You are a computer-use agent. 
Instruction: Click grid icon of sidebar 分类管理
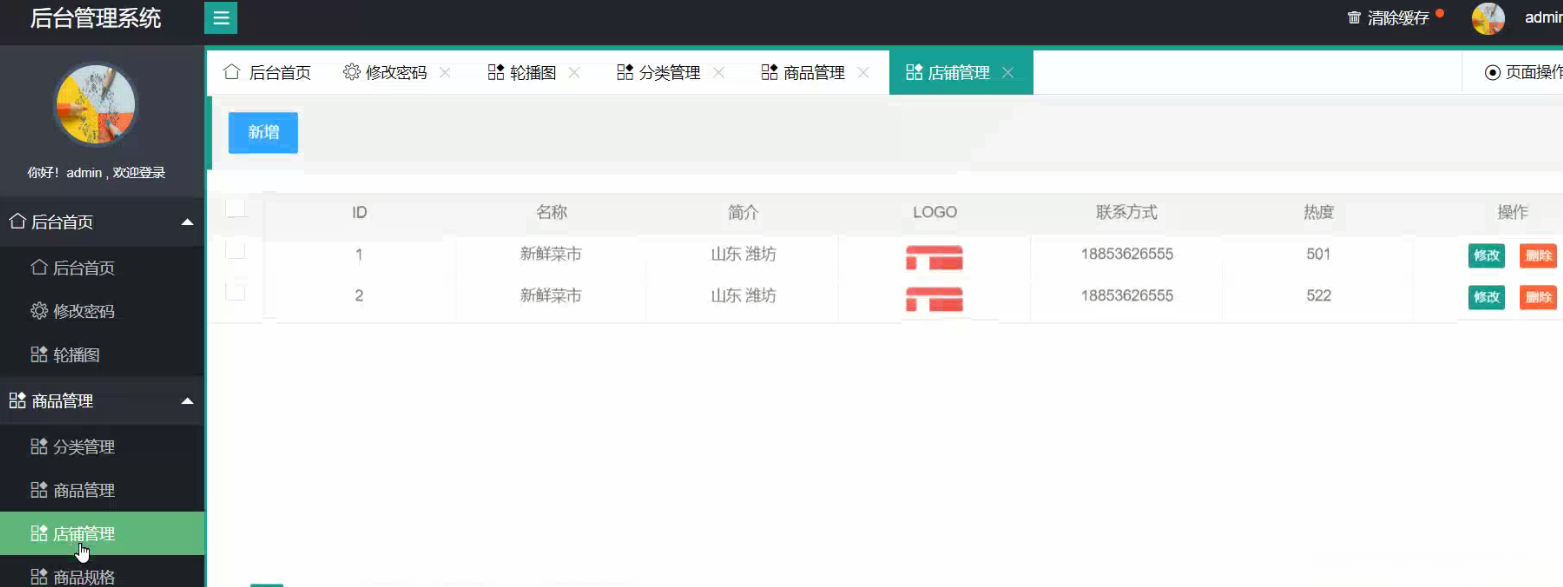pos(39,446)
